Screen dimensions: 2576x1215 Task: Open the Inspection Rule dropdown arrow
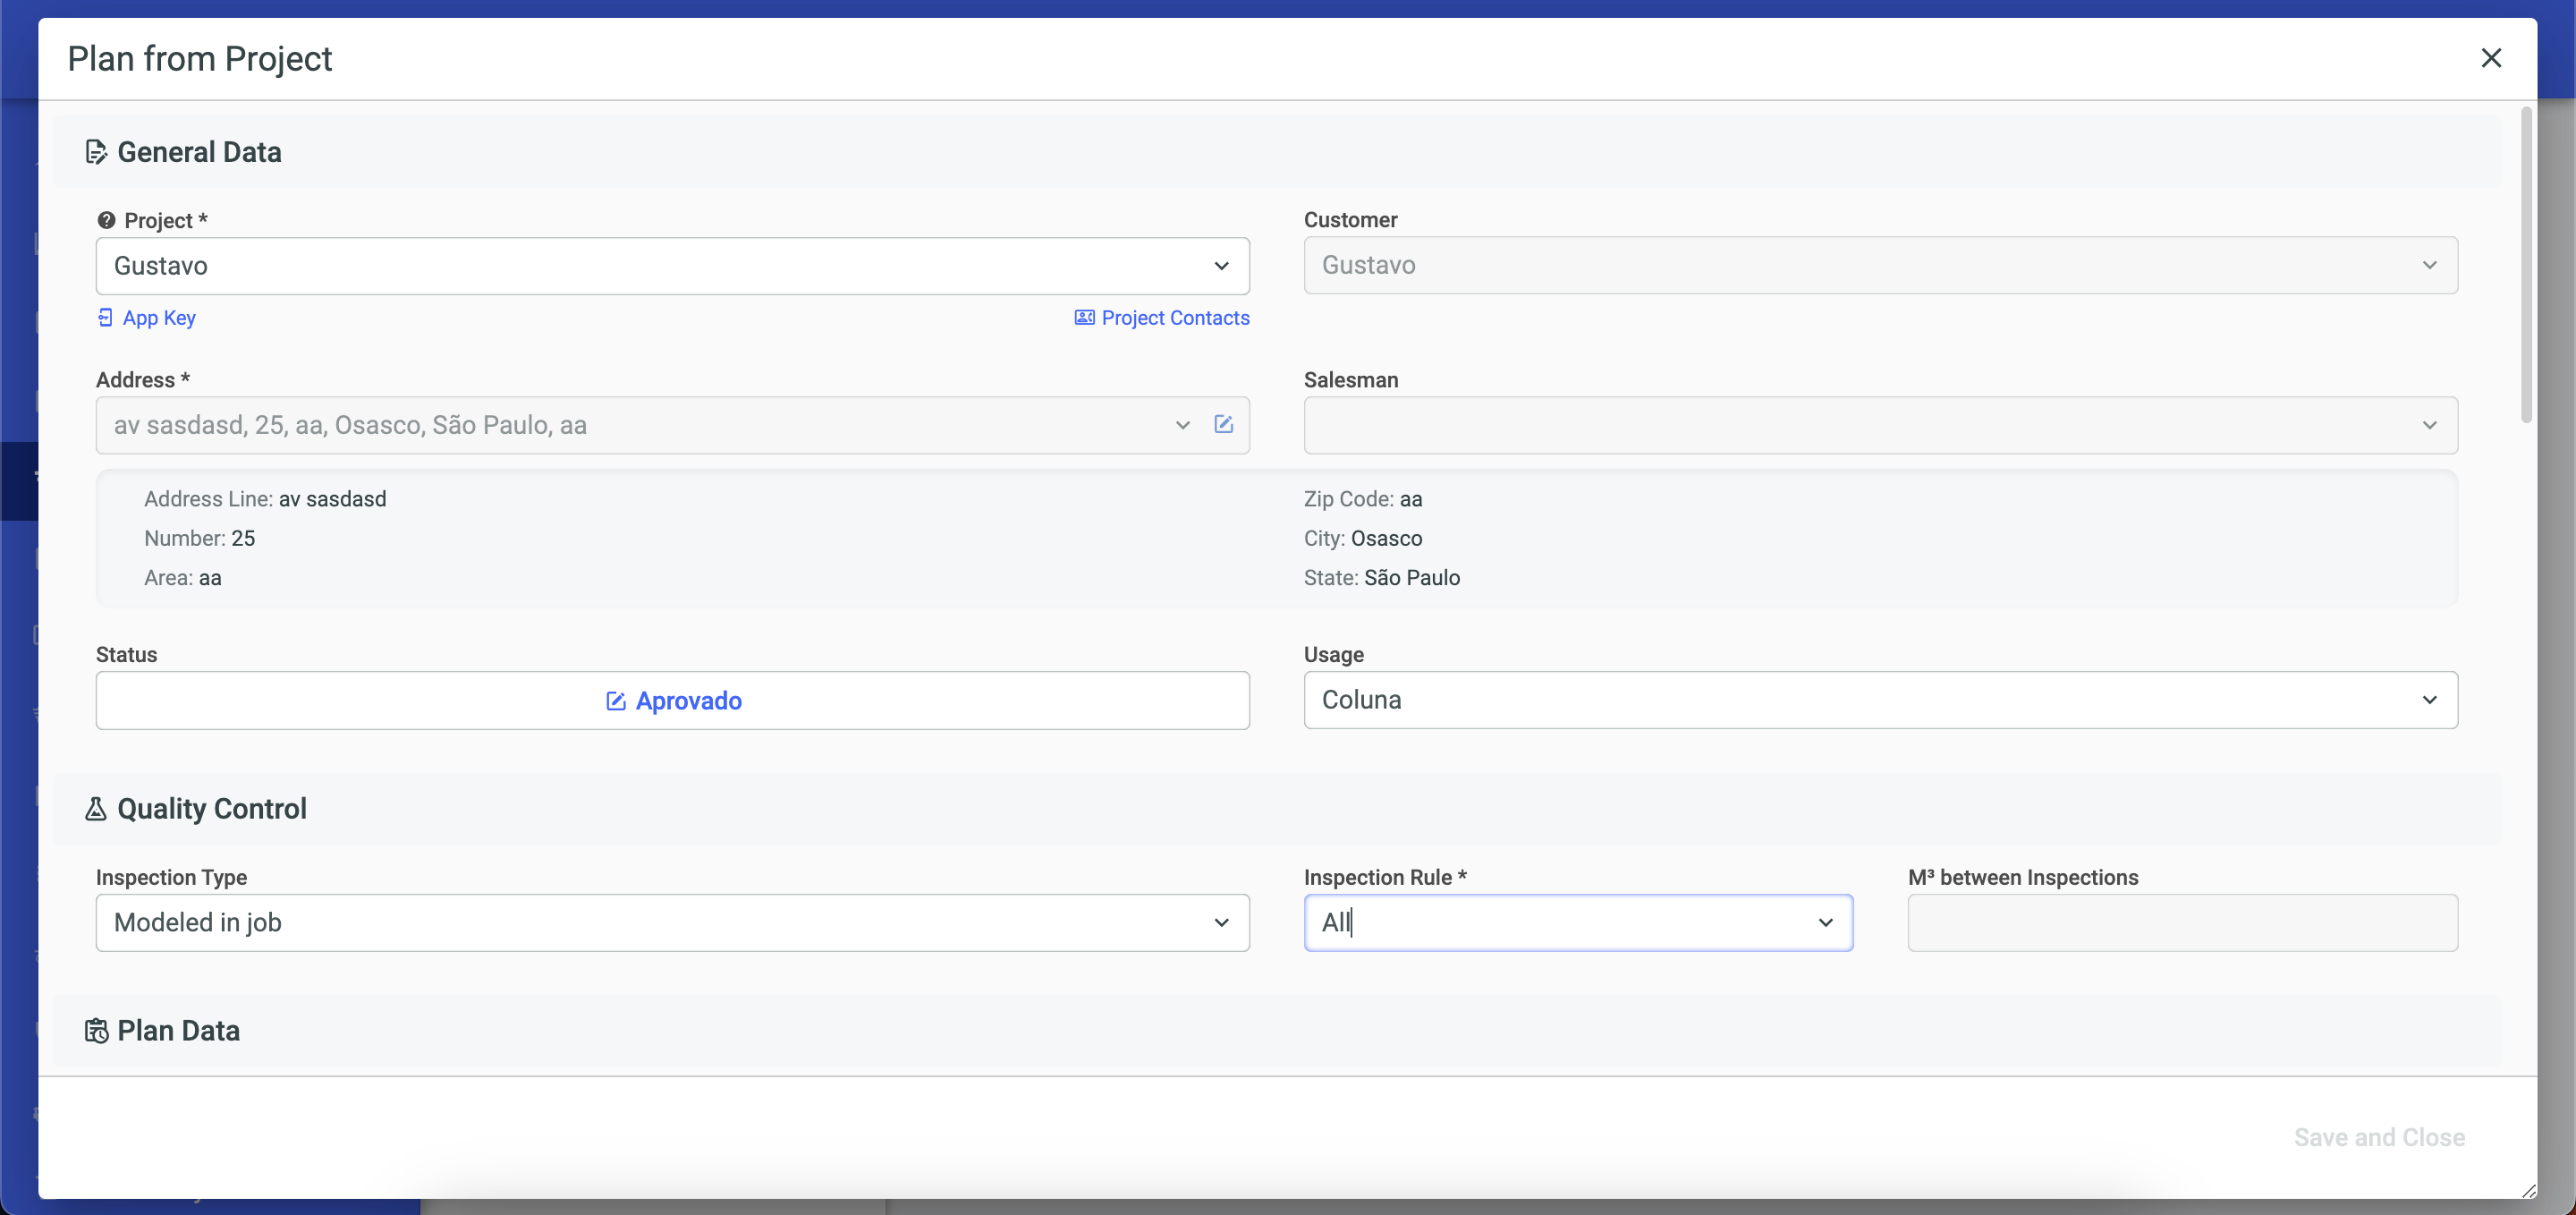pyautogui.click(x=1825, y=922)
